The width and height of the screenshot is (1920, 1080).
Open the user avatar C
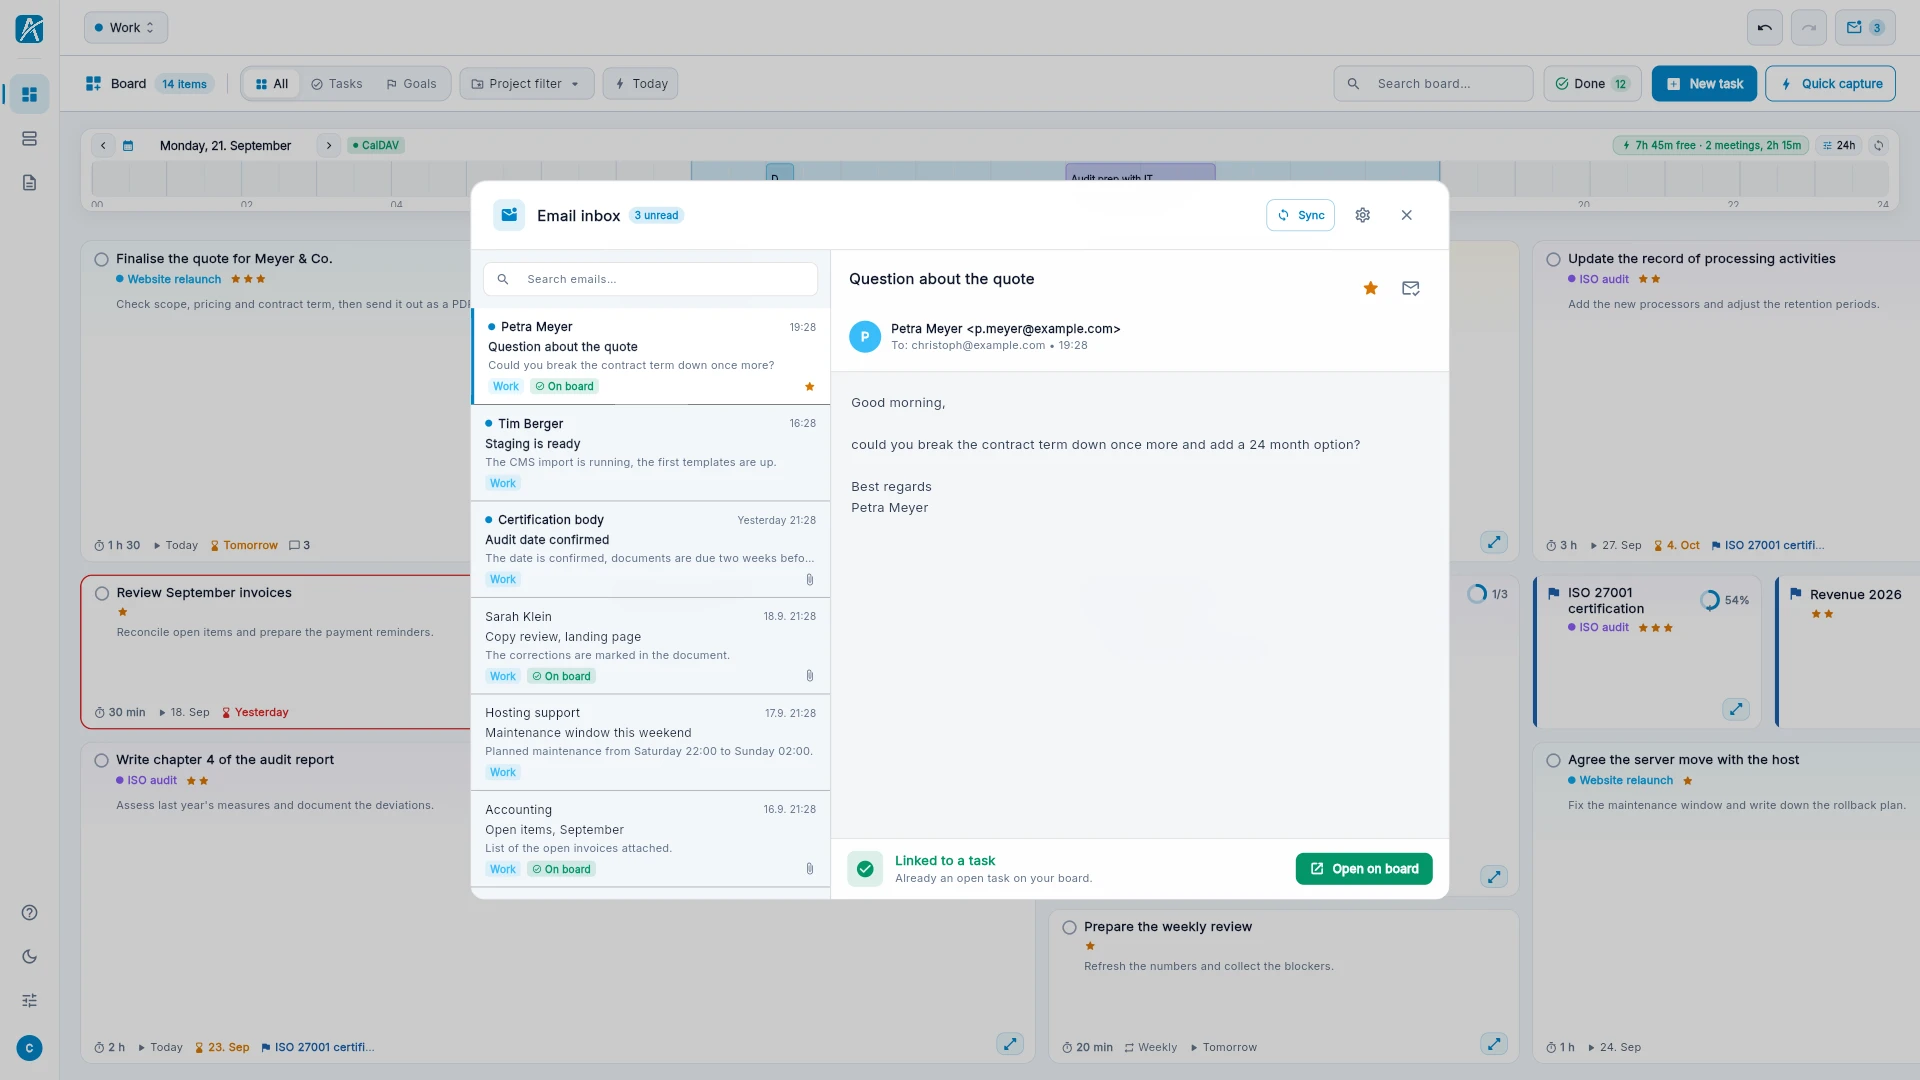pos(29,1048)
